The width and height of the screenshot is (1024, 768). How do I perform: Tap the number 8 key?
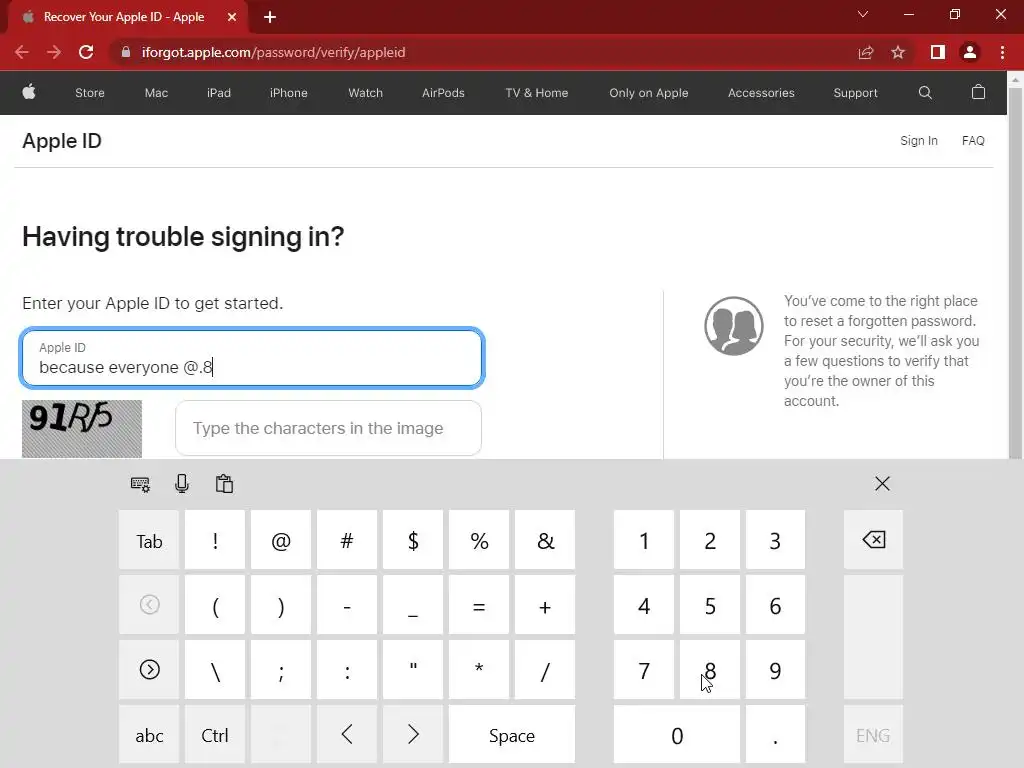[710, 669]
